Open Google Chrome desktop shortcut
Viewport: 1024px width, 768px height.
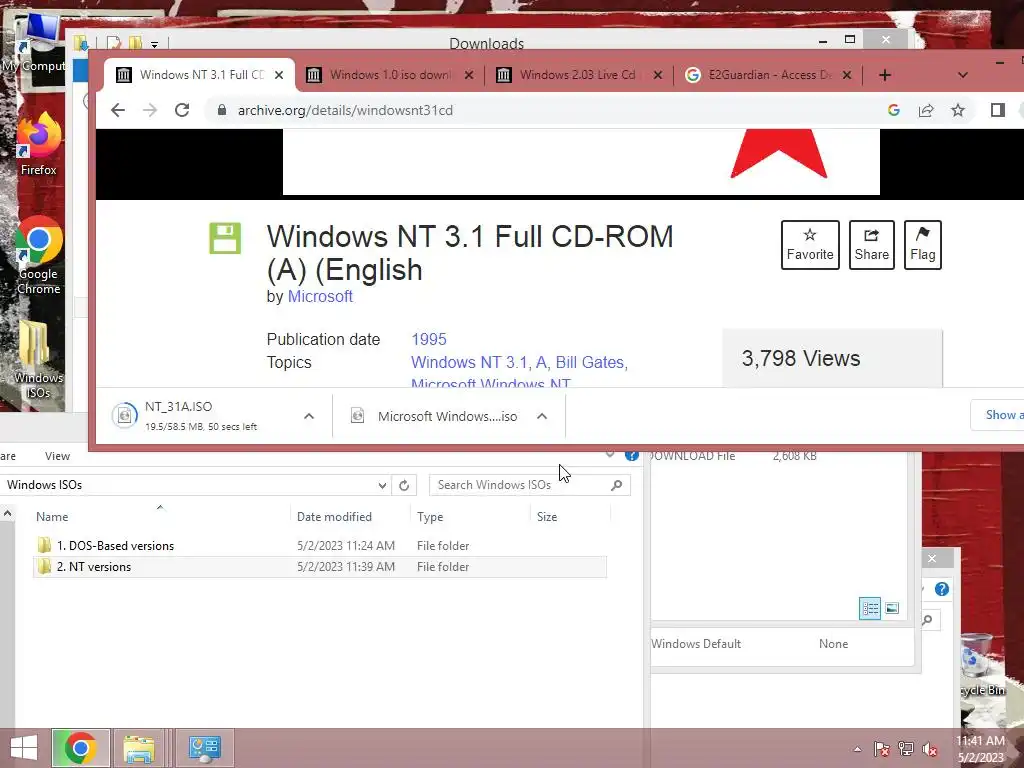click(x=38, y=255)
